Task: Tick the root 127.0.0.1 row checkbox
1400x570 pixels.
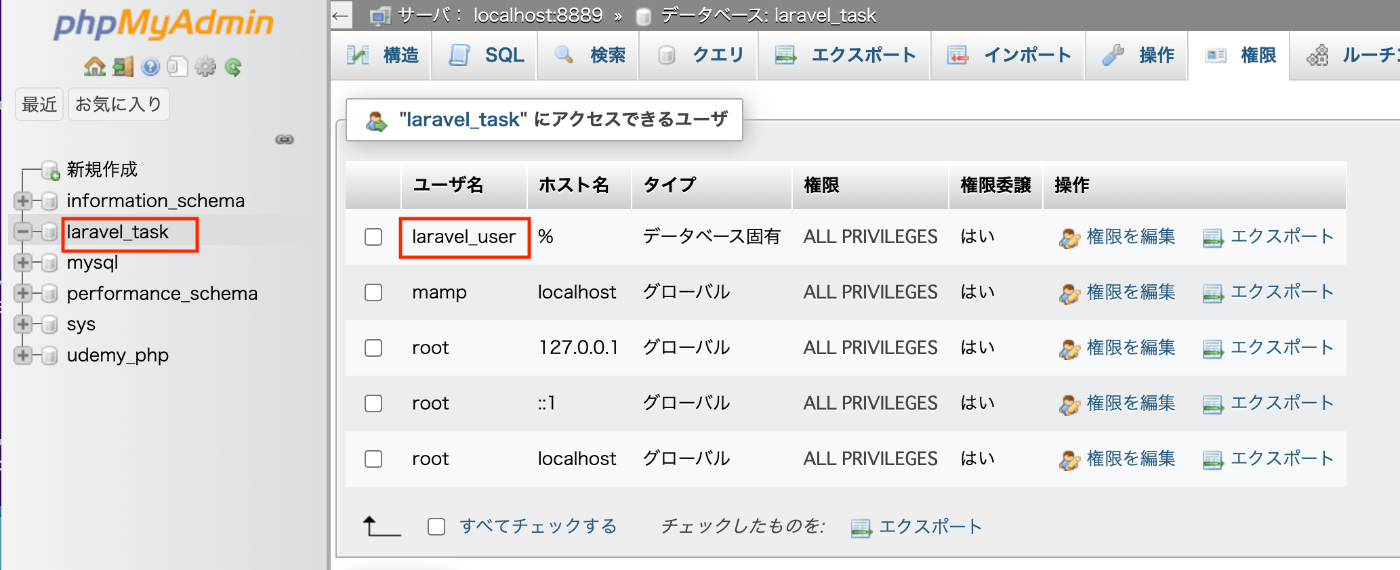Action: pyautogui.click(x=373, y=348)
